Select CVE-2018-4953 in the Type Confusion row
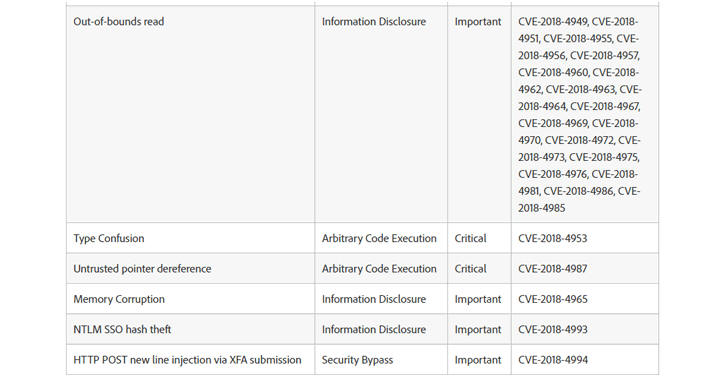728x380 pixels. [552, 238]
